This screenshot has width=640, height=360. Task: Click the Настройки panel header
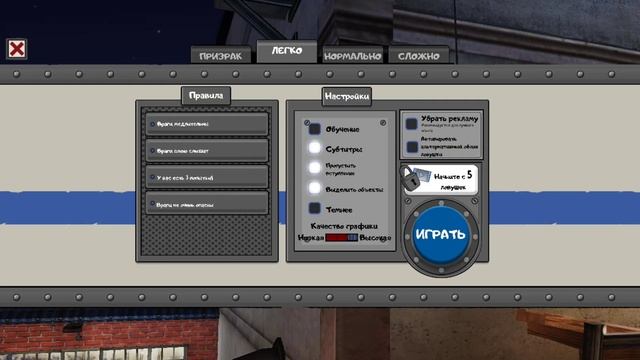347,96
